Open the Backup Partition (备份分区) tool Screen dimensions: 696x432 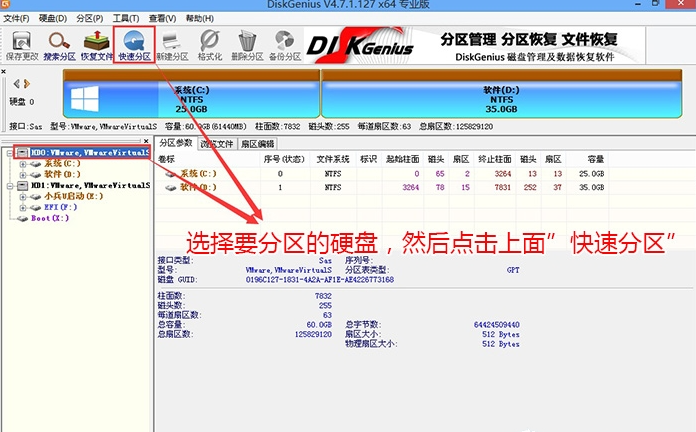285,45
